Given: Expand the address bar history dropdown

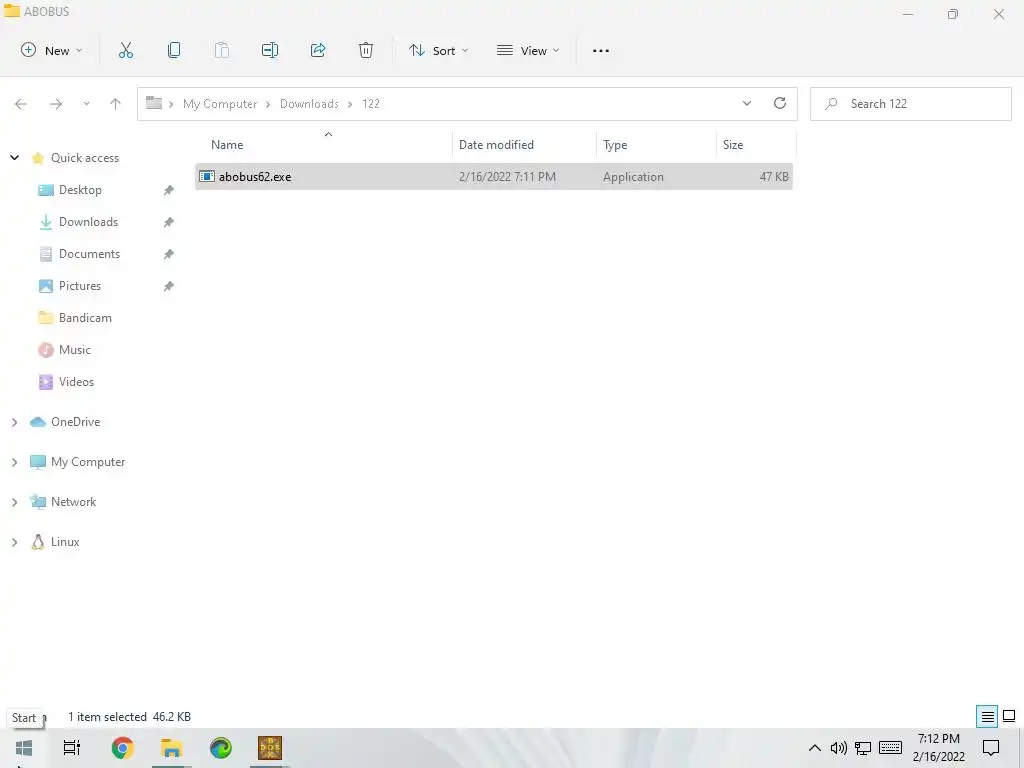Looking at the screenshot, I should pos(747,103).
